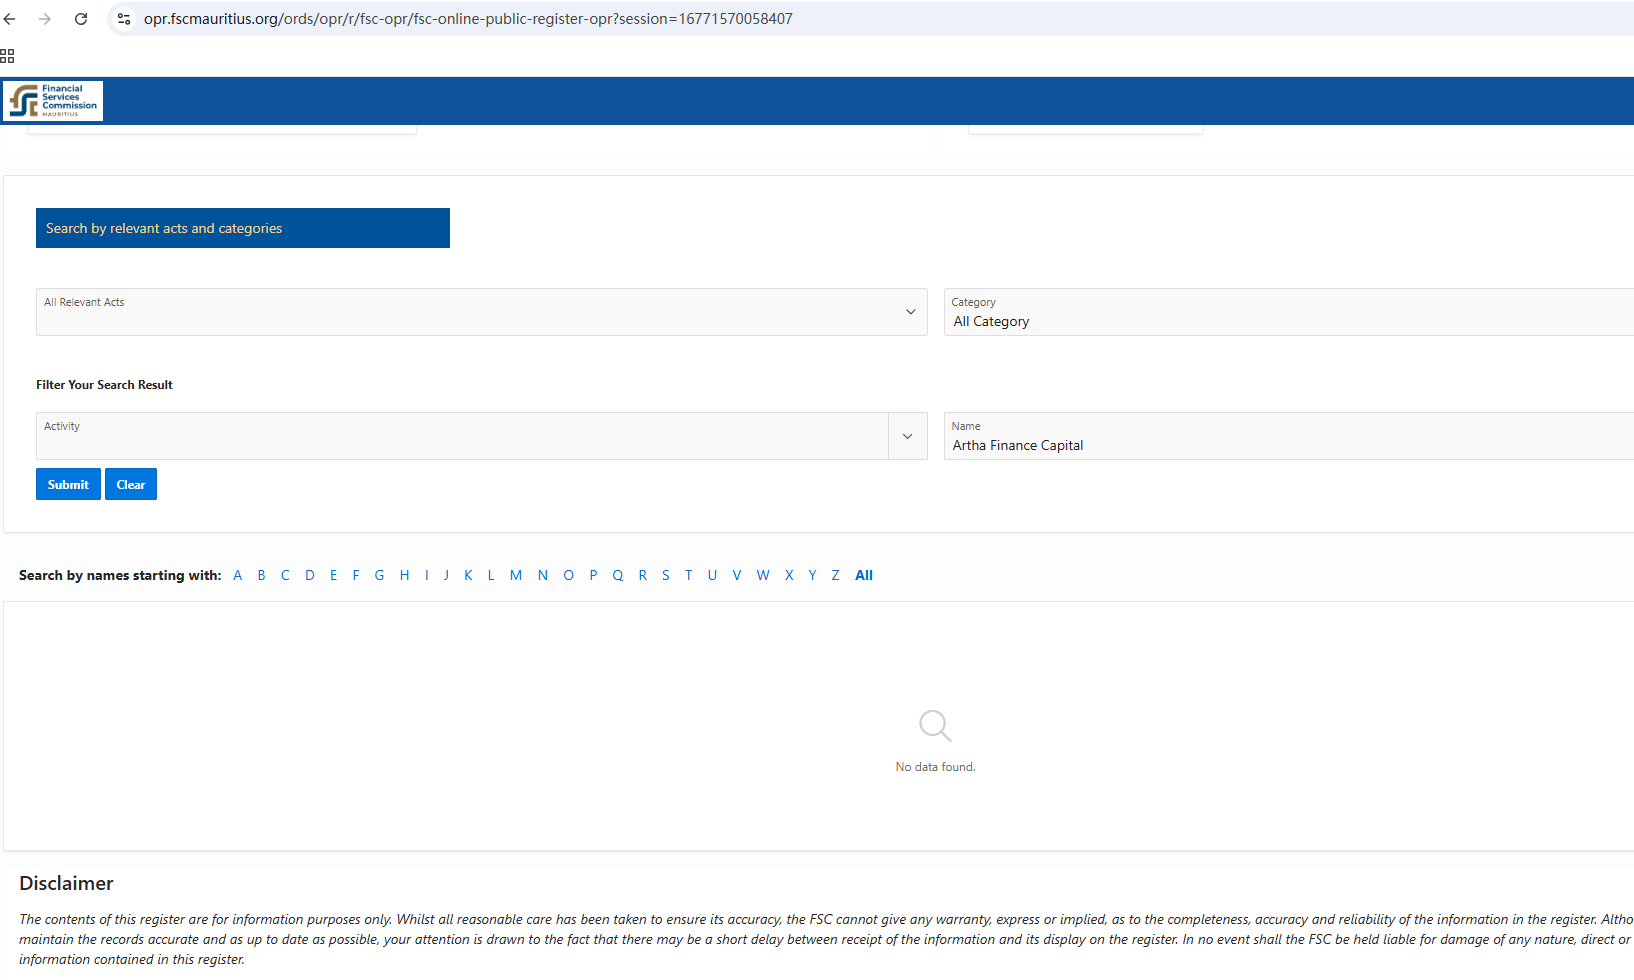
Task: Open the Category dropdown
Action: pyautogui.click(x=1288, y=312)
